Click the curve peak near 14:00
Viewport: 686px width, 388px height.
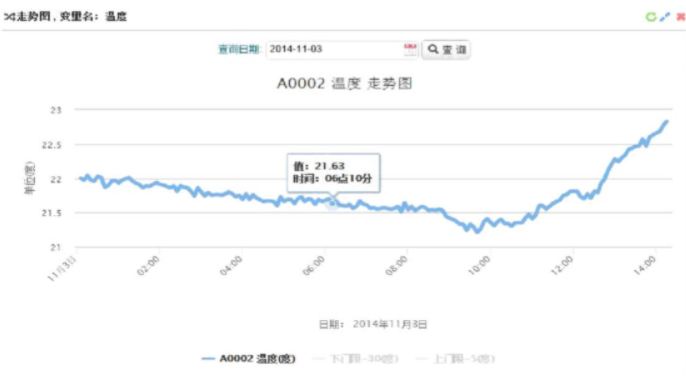667,122
